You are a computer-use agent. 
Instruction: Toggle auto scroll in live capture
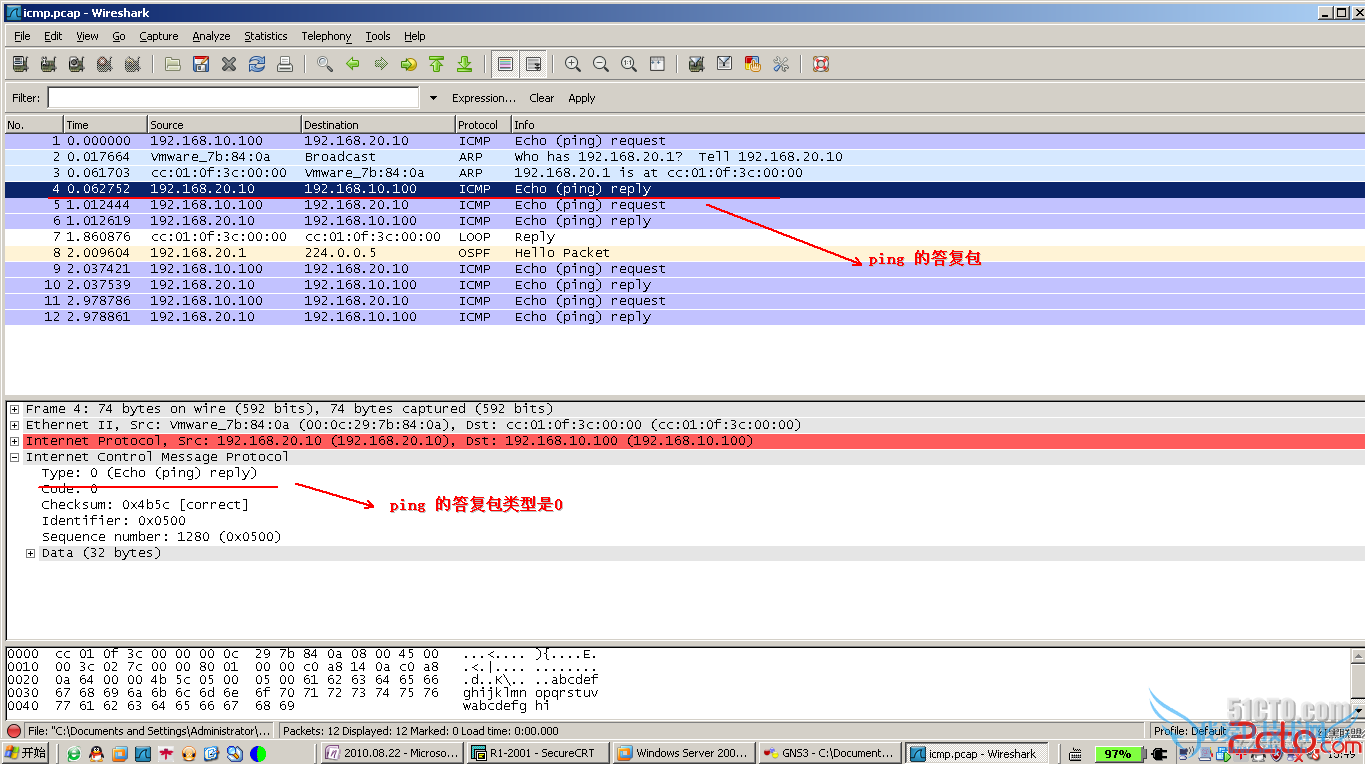point(534,64)
